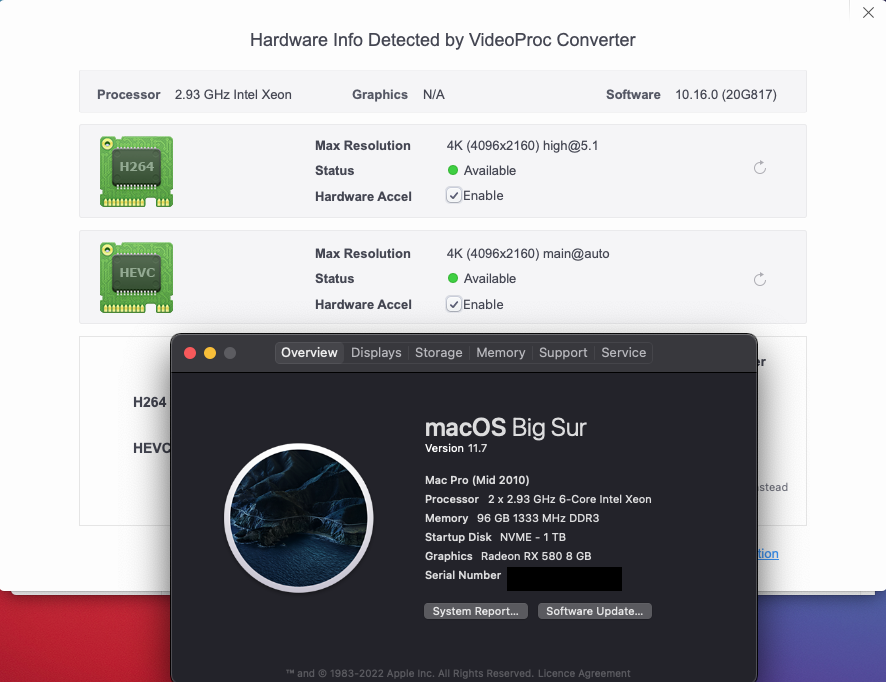Close the Hardware Info dialog
Screen dimensions: 886x682
pos(868,12)
